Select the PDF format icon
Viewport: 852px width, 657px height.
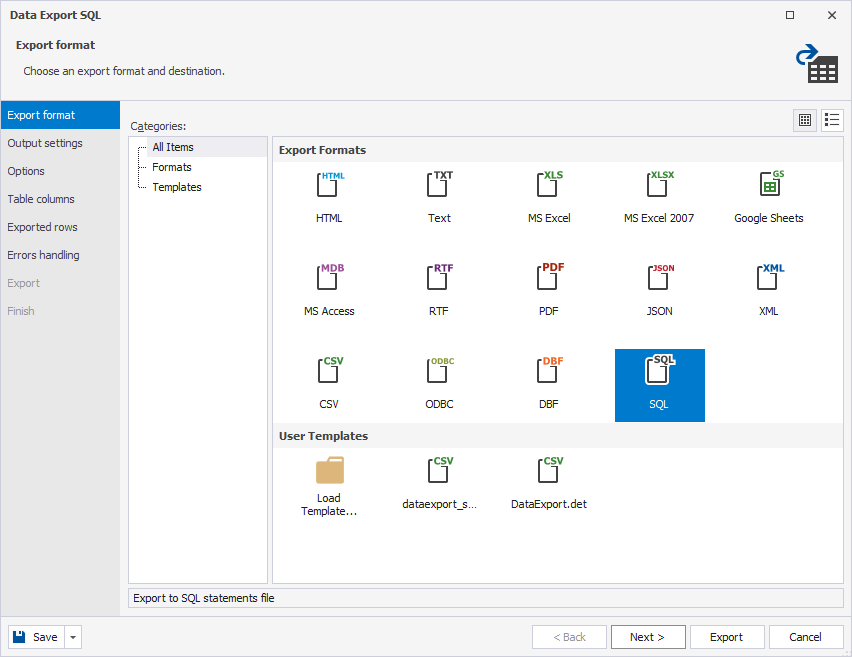coord(549,282)
